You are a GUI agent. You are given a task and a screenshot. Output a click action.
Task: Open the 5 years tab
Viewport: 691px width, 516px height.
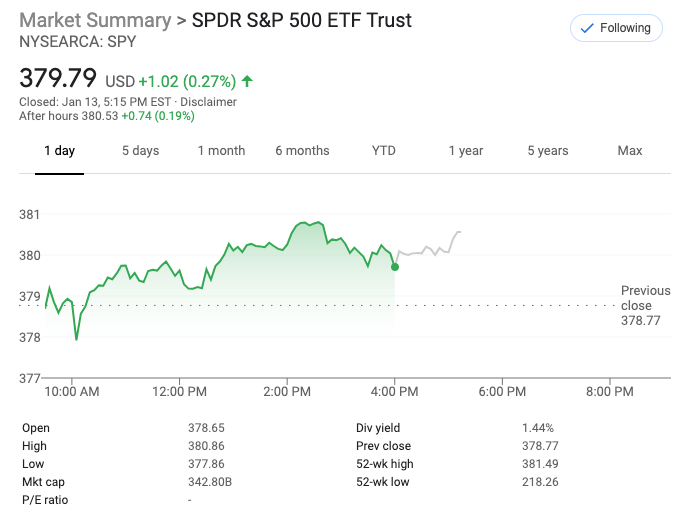pyautogui.click(x=547, y=151)
